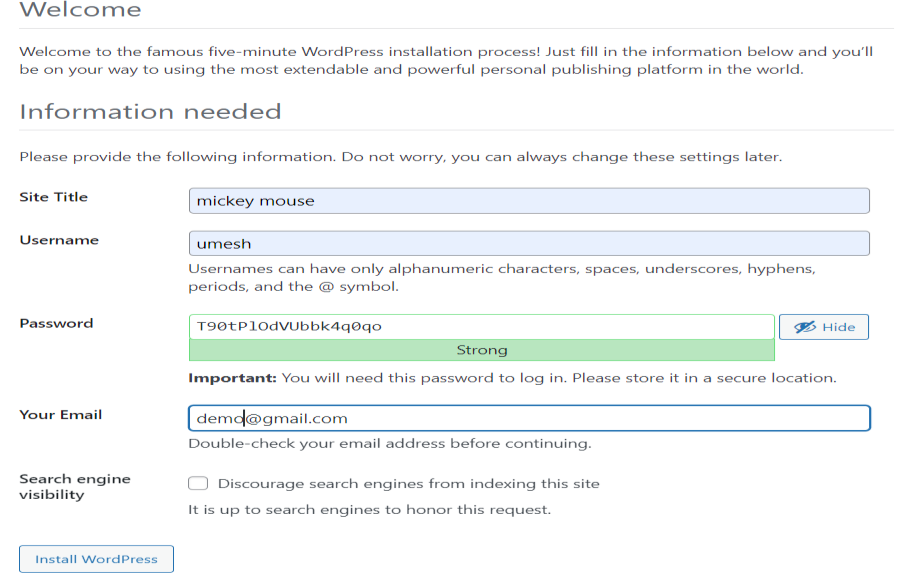Click the Your Email input box
Screen dimensions: 907x574
click(528, 418)
